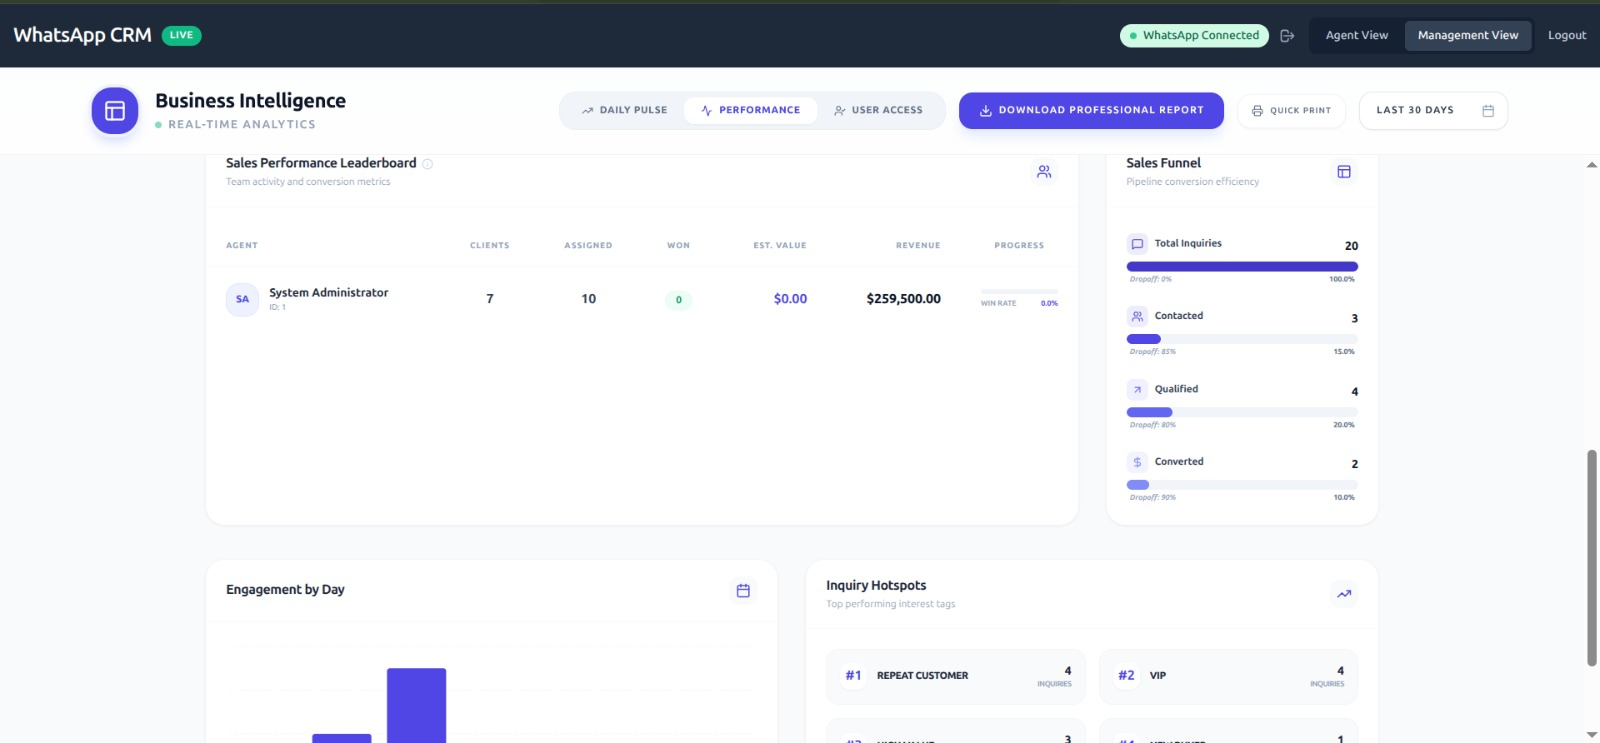Click Download Professional Report button
Viewport: 1600px width, 743px height.
coord(1091,111)
